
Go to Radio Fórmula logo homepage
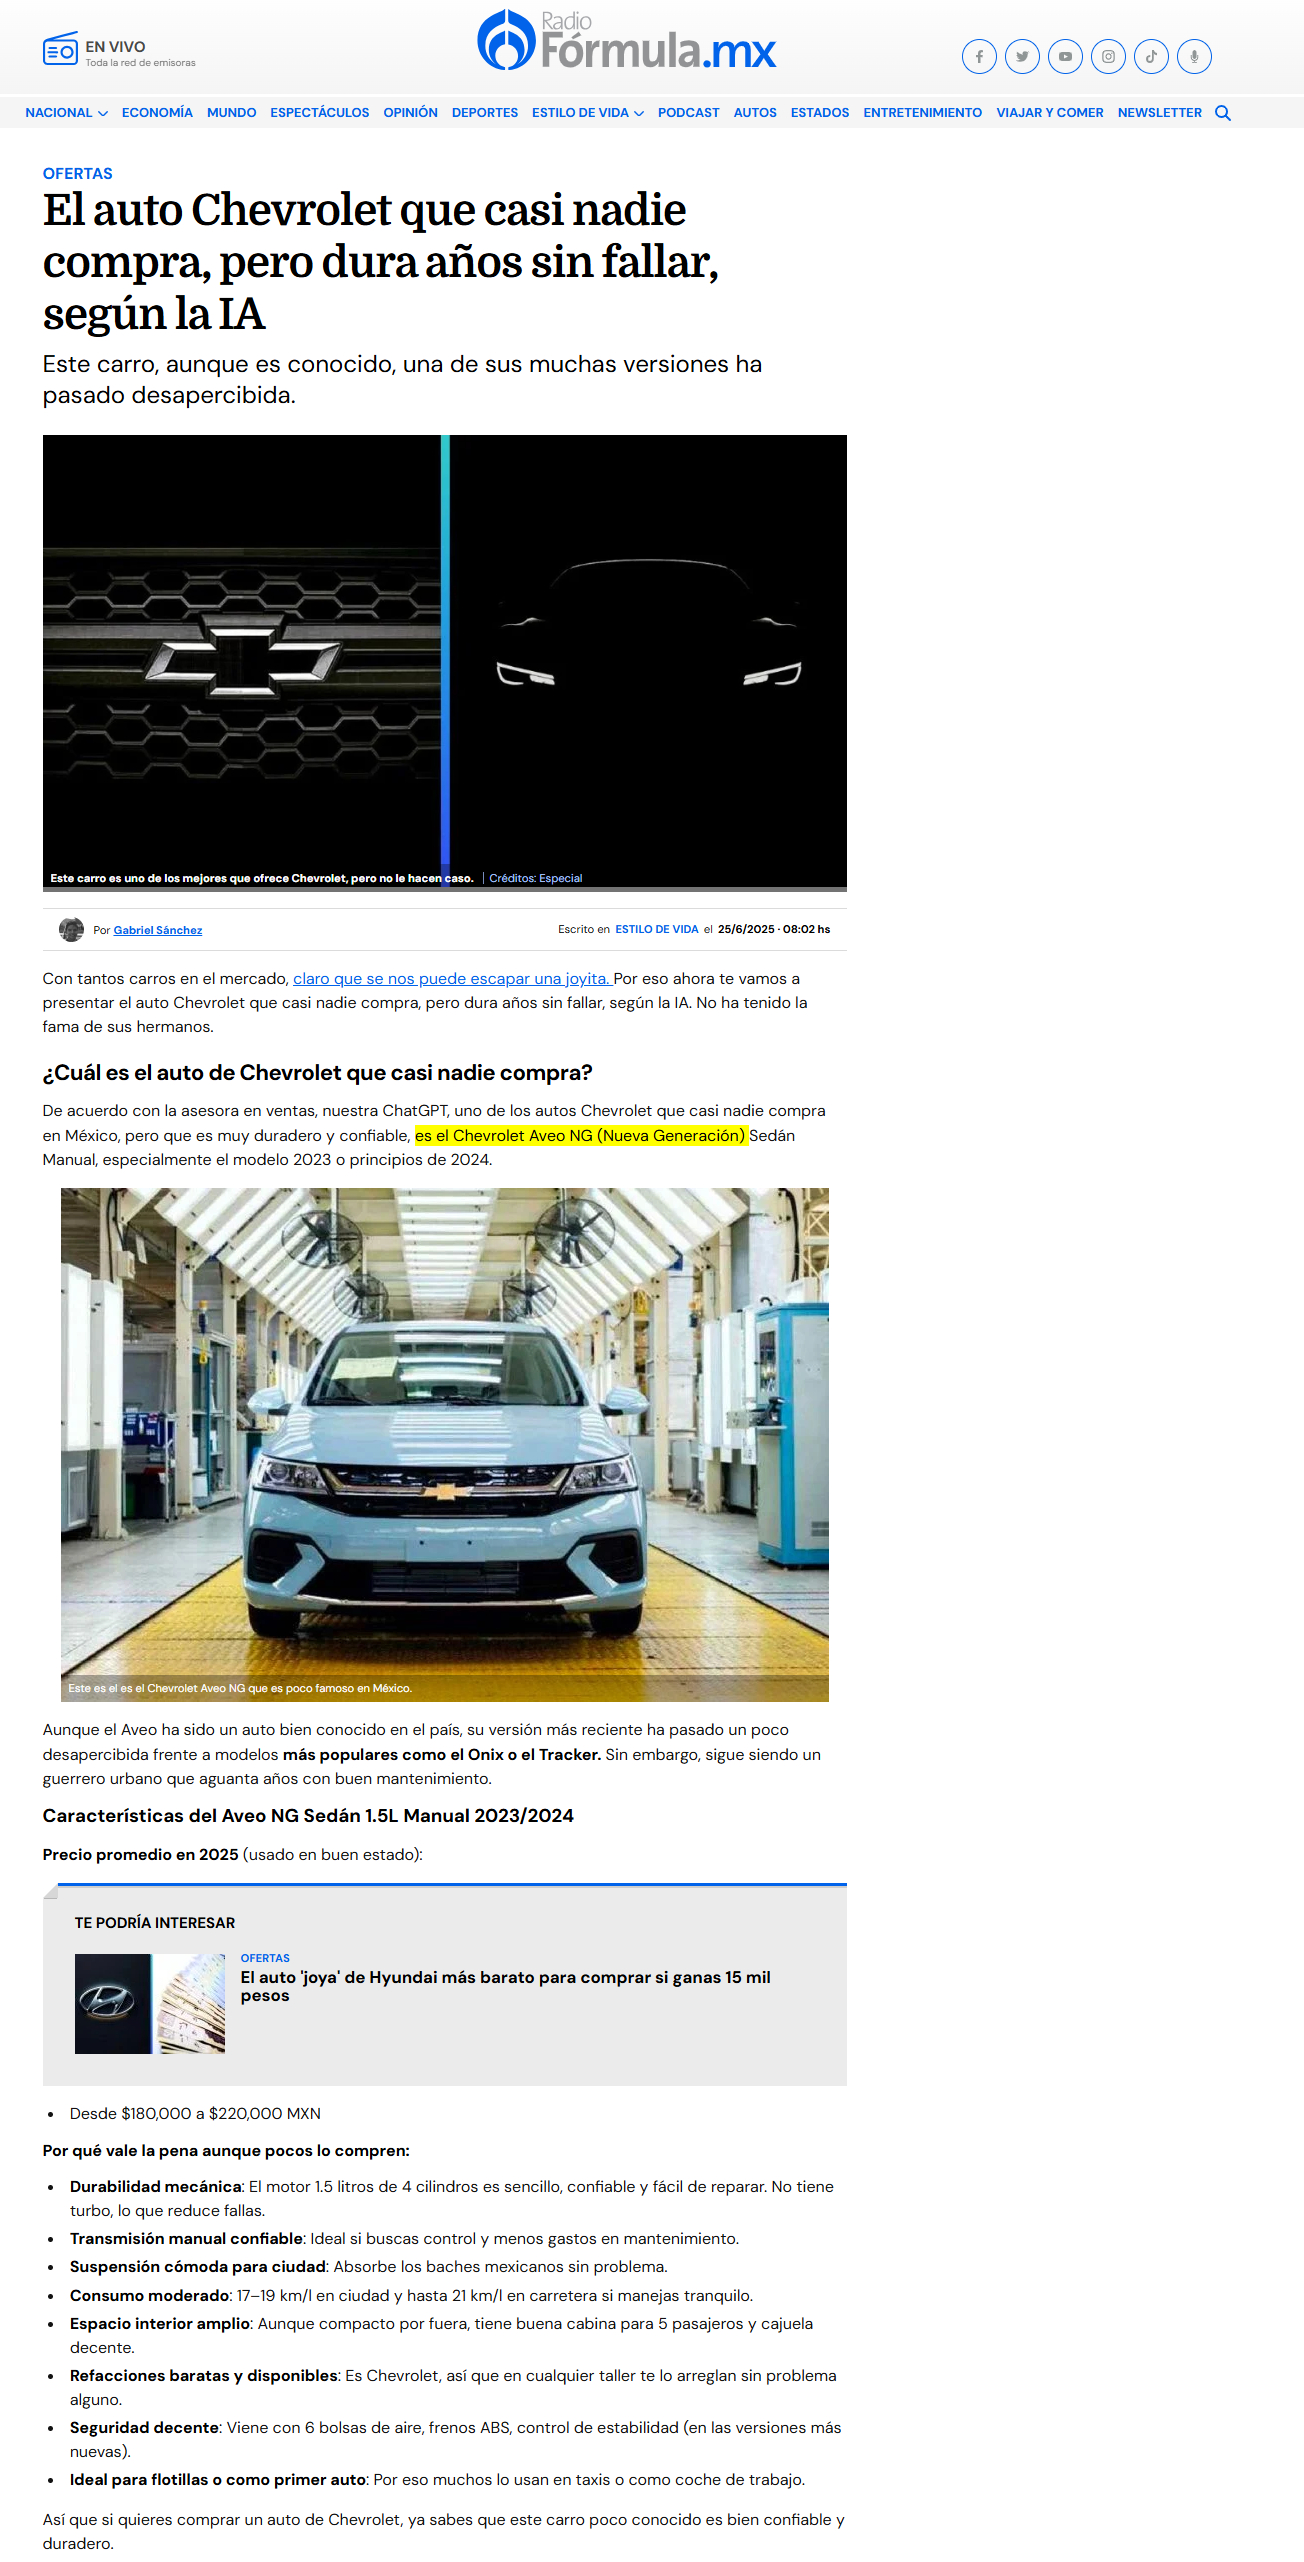pyautogui.click(x=627, y=42)
